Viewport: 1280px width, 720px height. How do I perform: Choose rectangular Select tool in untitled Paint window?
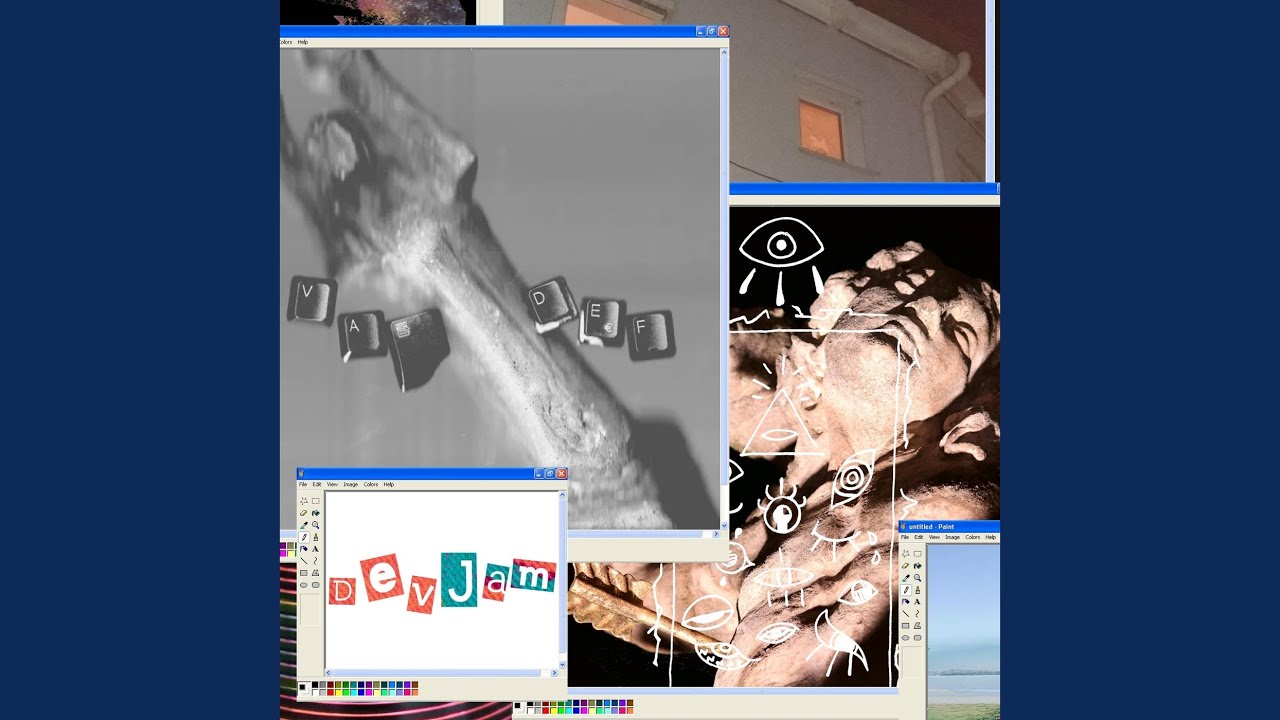pos(918,554)
